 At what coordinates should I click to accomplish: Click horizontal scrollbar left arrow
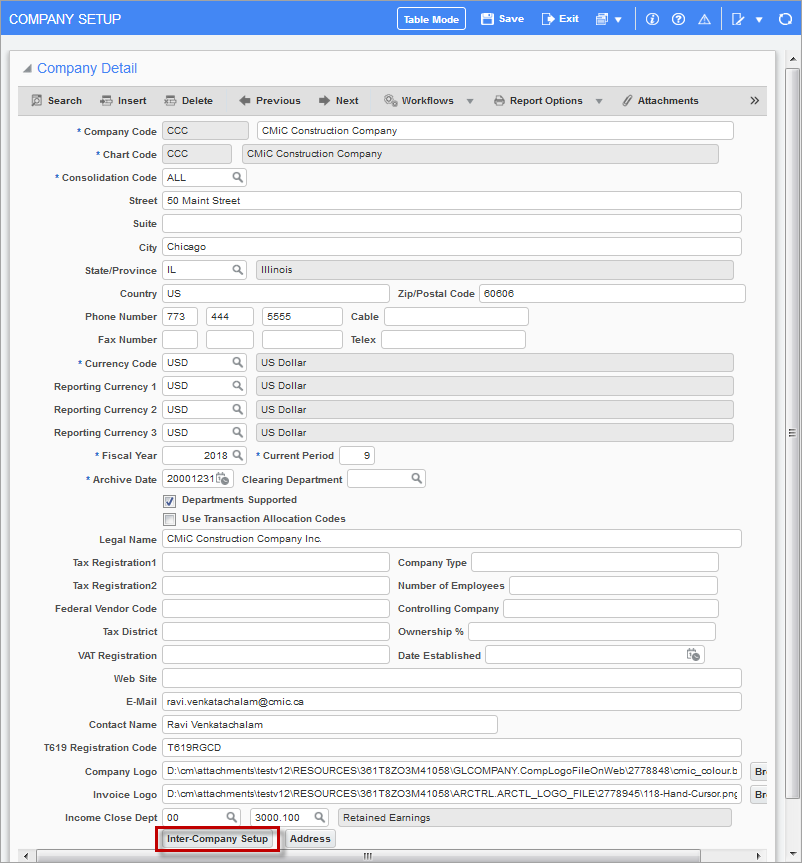click(x=25, y=856)
